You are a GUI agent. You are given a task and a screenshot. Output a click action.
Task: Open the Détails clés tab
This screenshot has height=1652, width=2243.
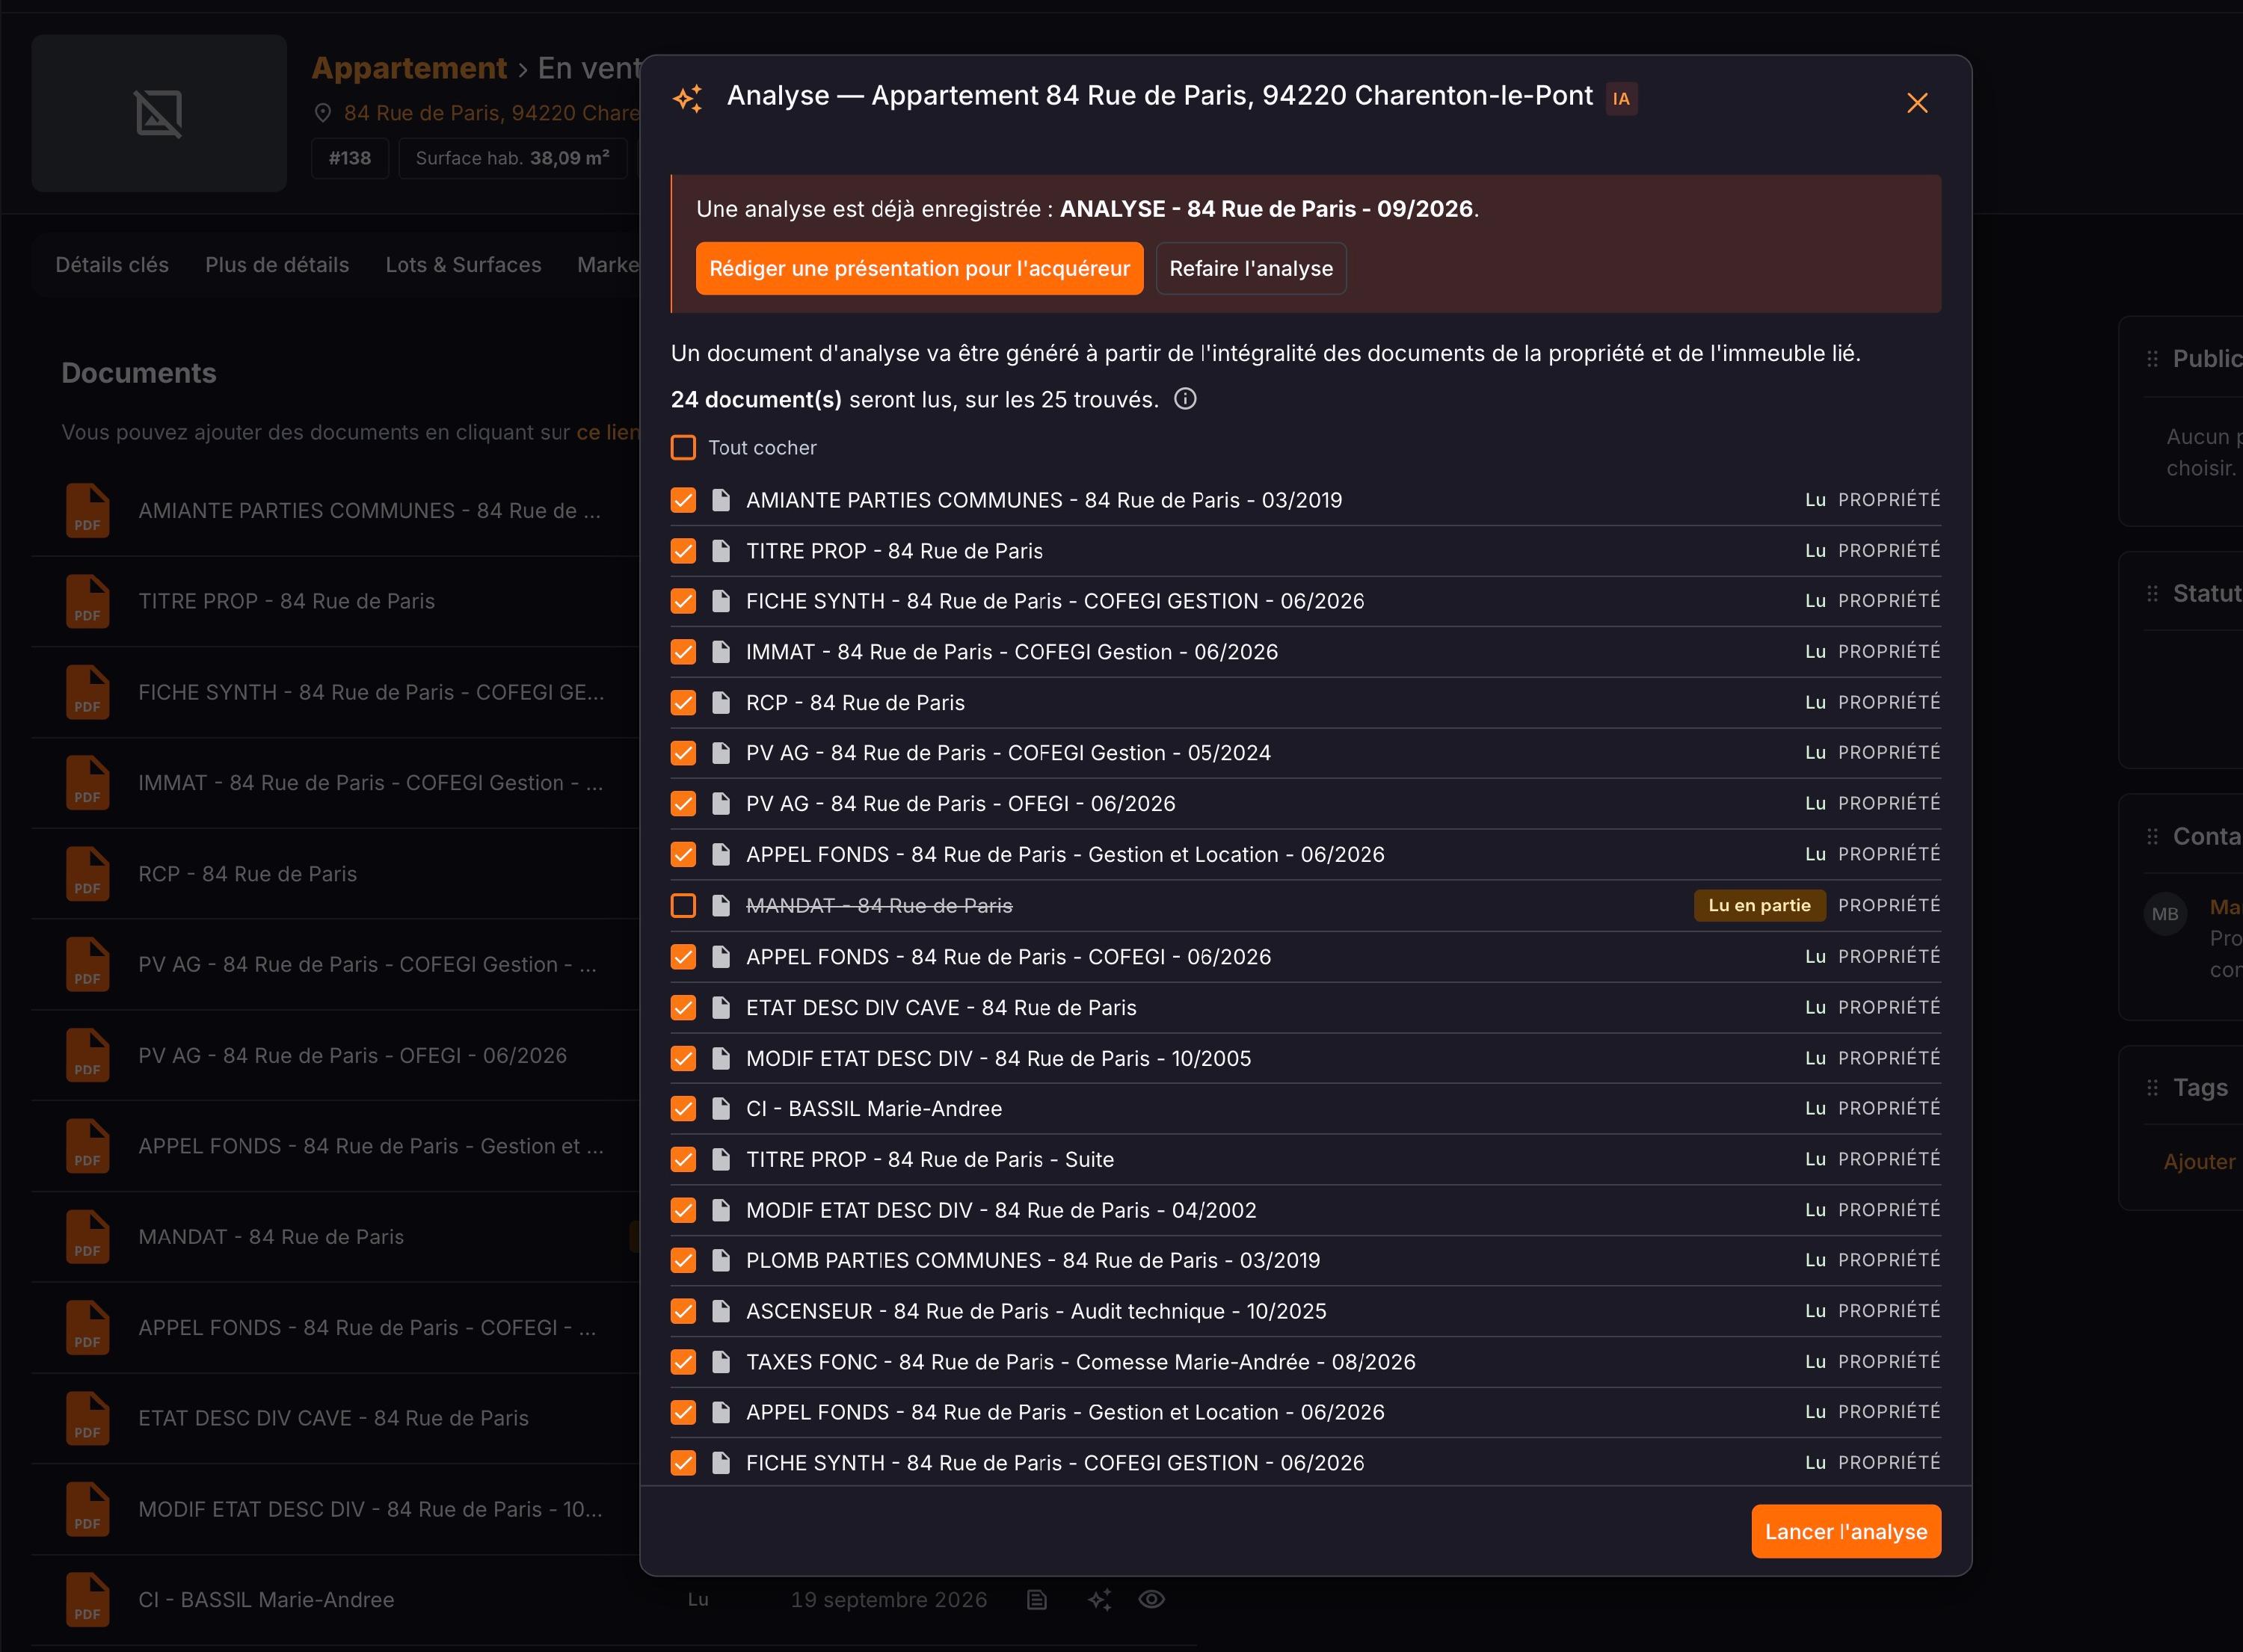point(112,265)
